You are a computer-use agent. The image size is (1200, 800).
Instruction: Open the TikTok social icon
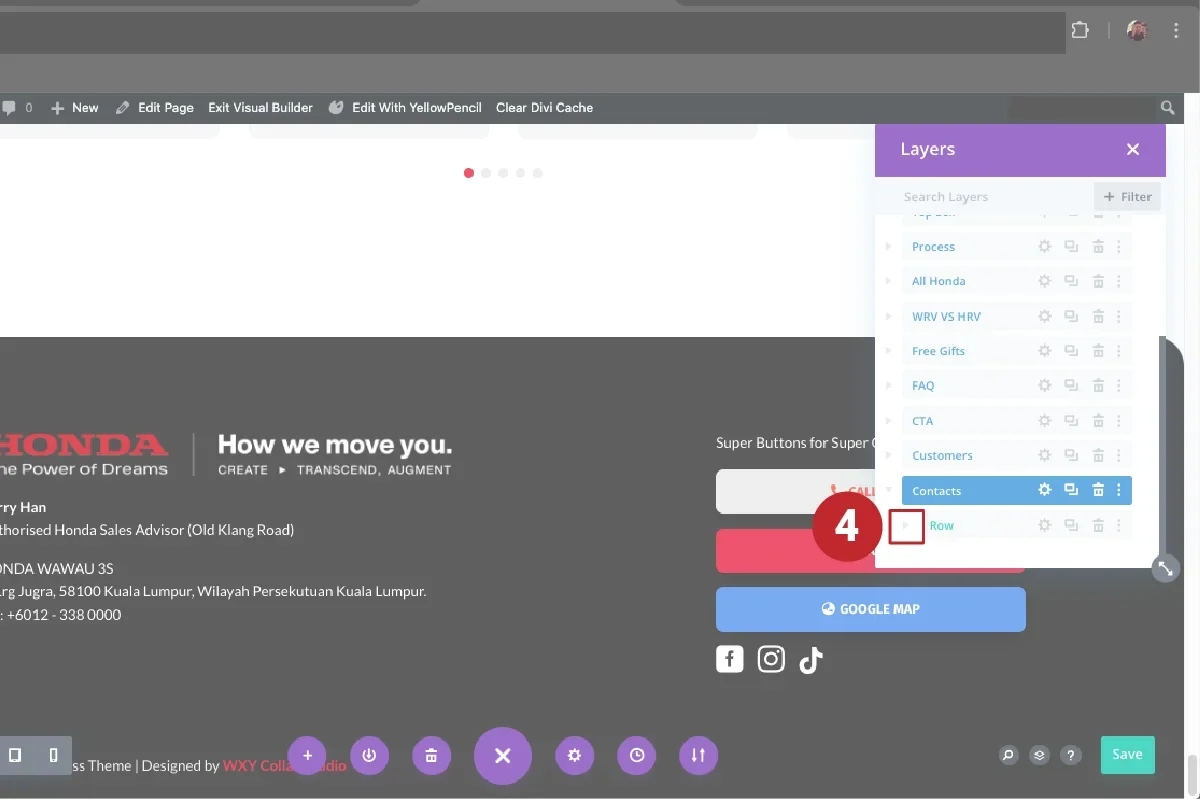pos(810,659)
